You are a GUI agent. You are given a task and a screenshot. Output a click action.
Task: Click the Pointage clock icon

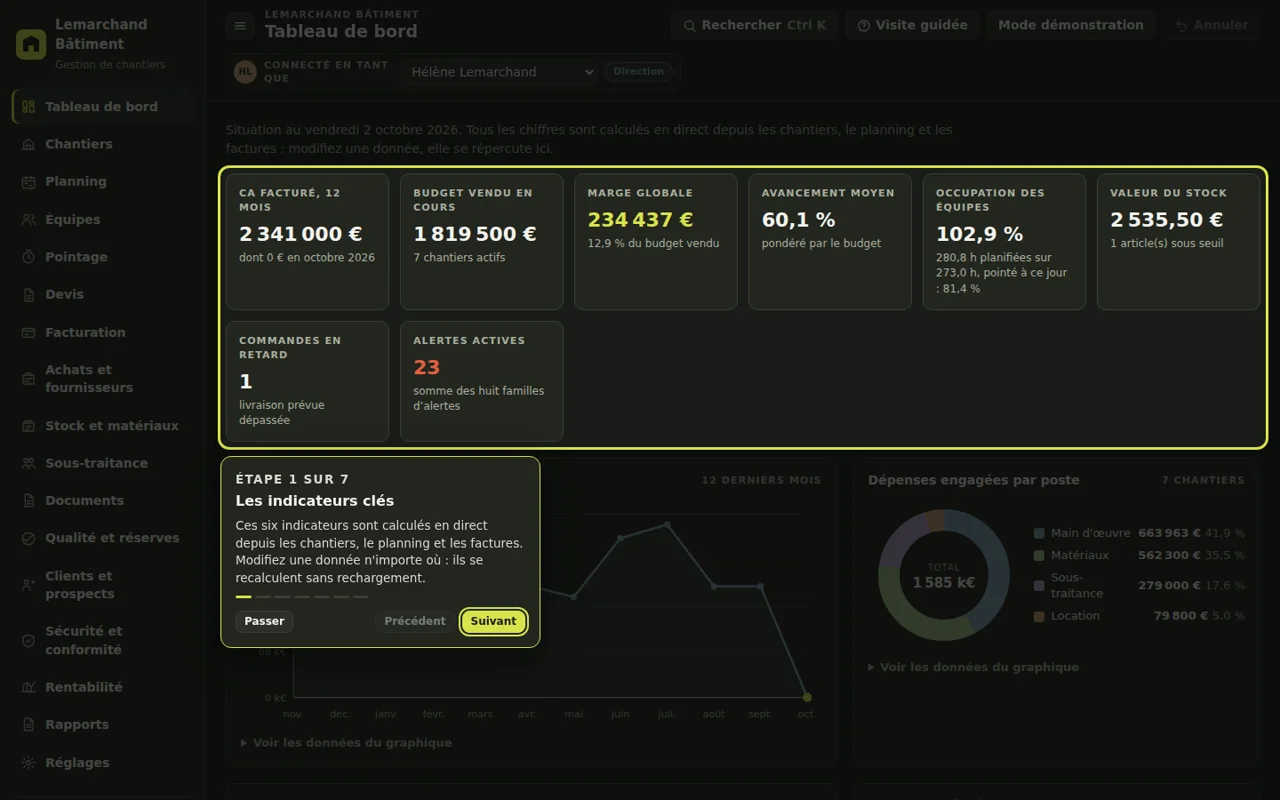pos(28,257)
